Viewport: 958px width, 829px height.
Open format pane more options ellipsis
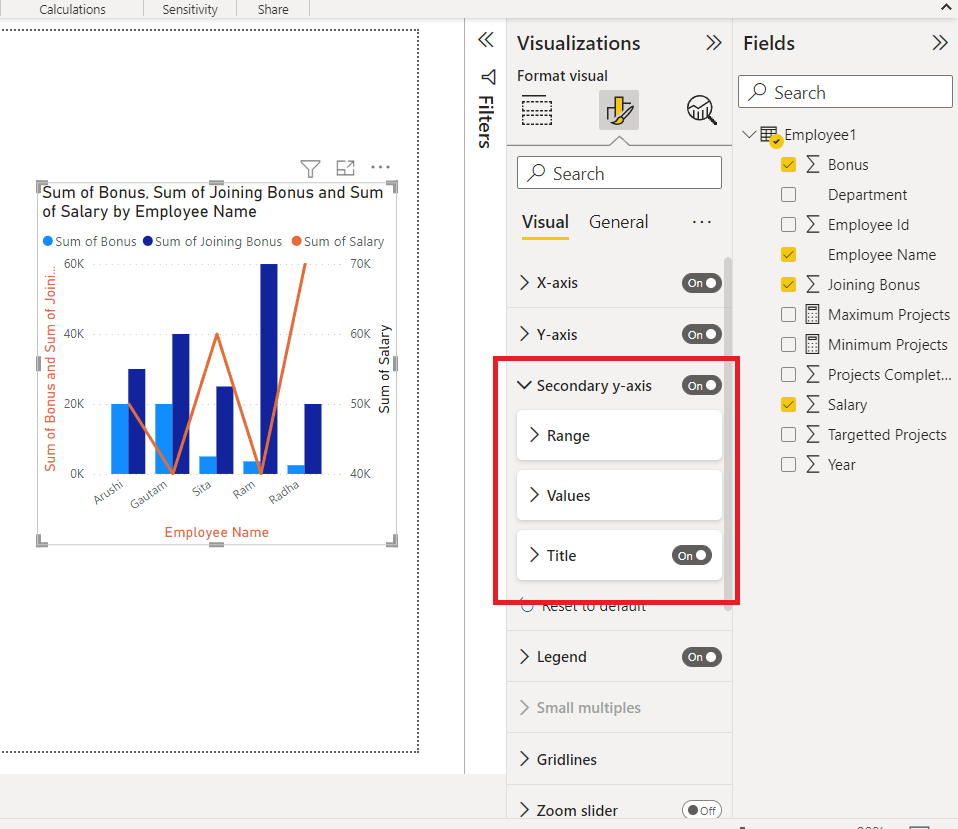702,222
